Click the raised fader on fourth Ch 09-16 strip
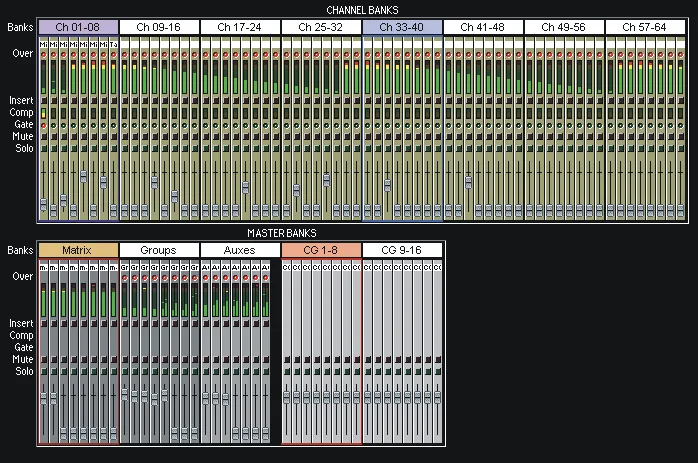This screenshot has width=698, height=463. (x=154, y=183)
